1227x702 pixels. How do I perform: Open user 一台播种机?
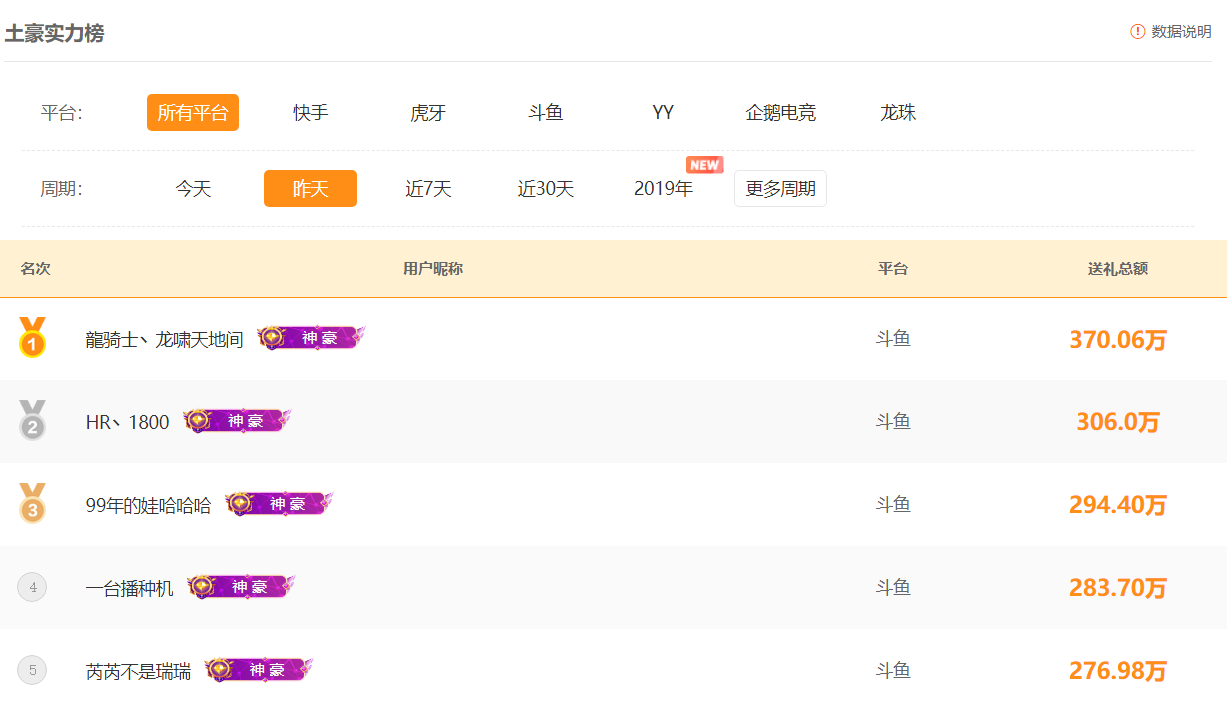coord(130,588)
